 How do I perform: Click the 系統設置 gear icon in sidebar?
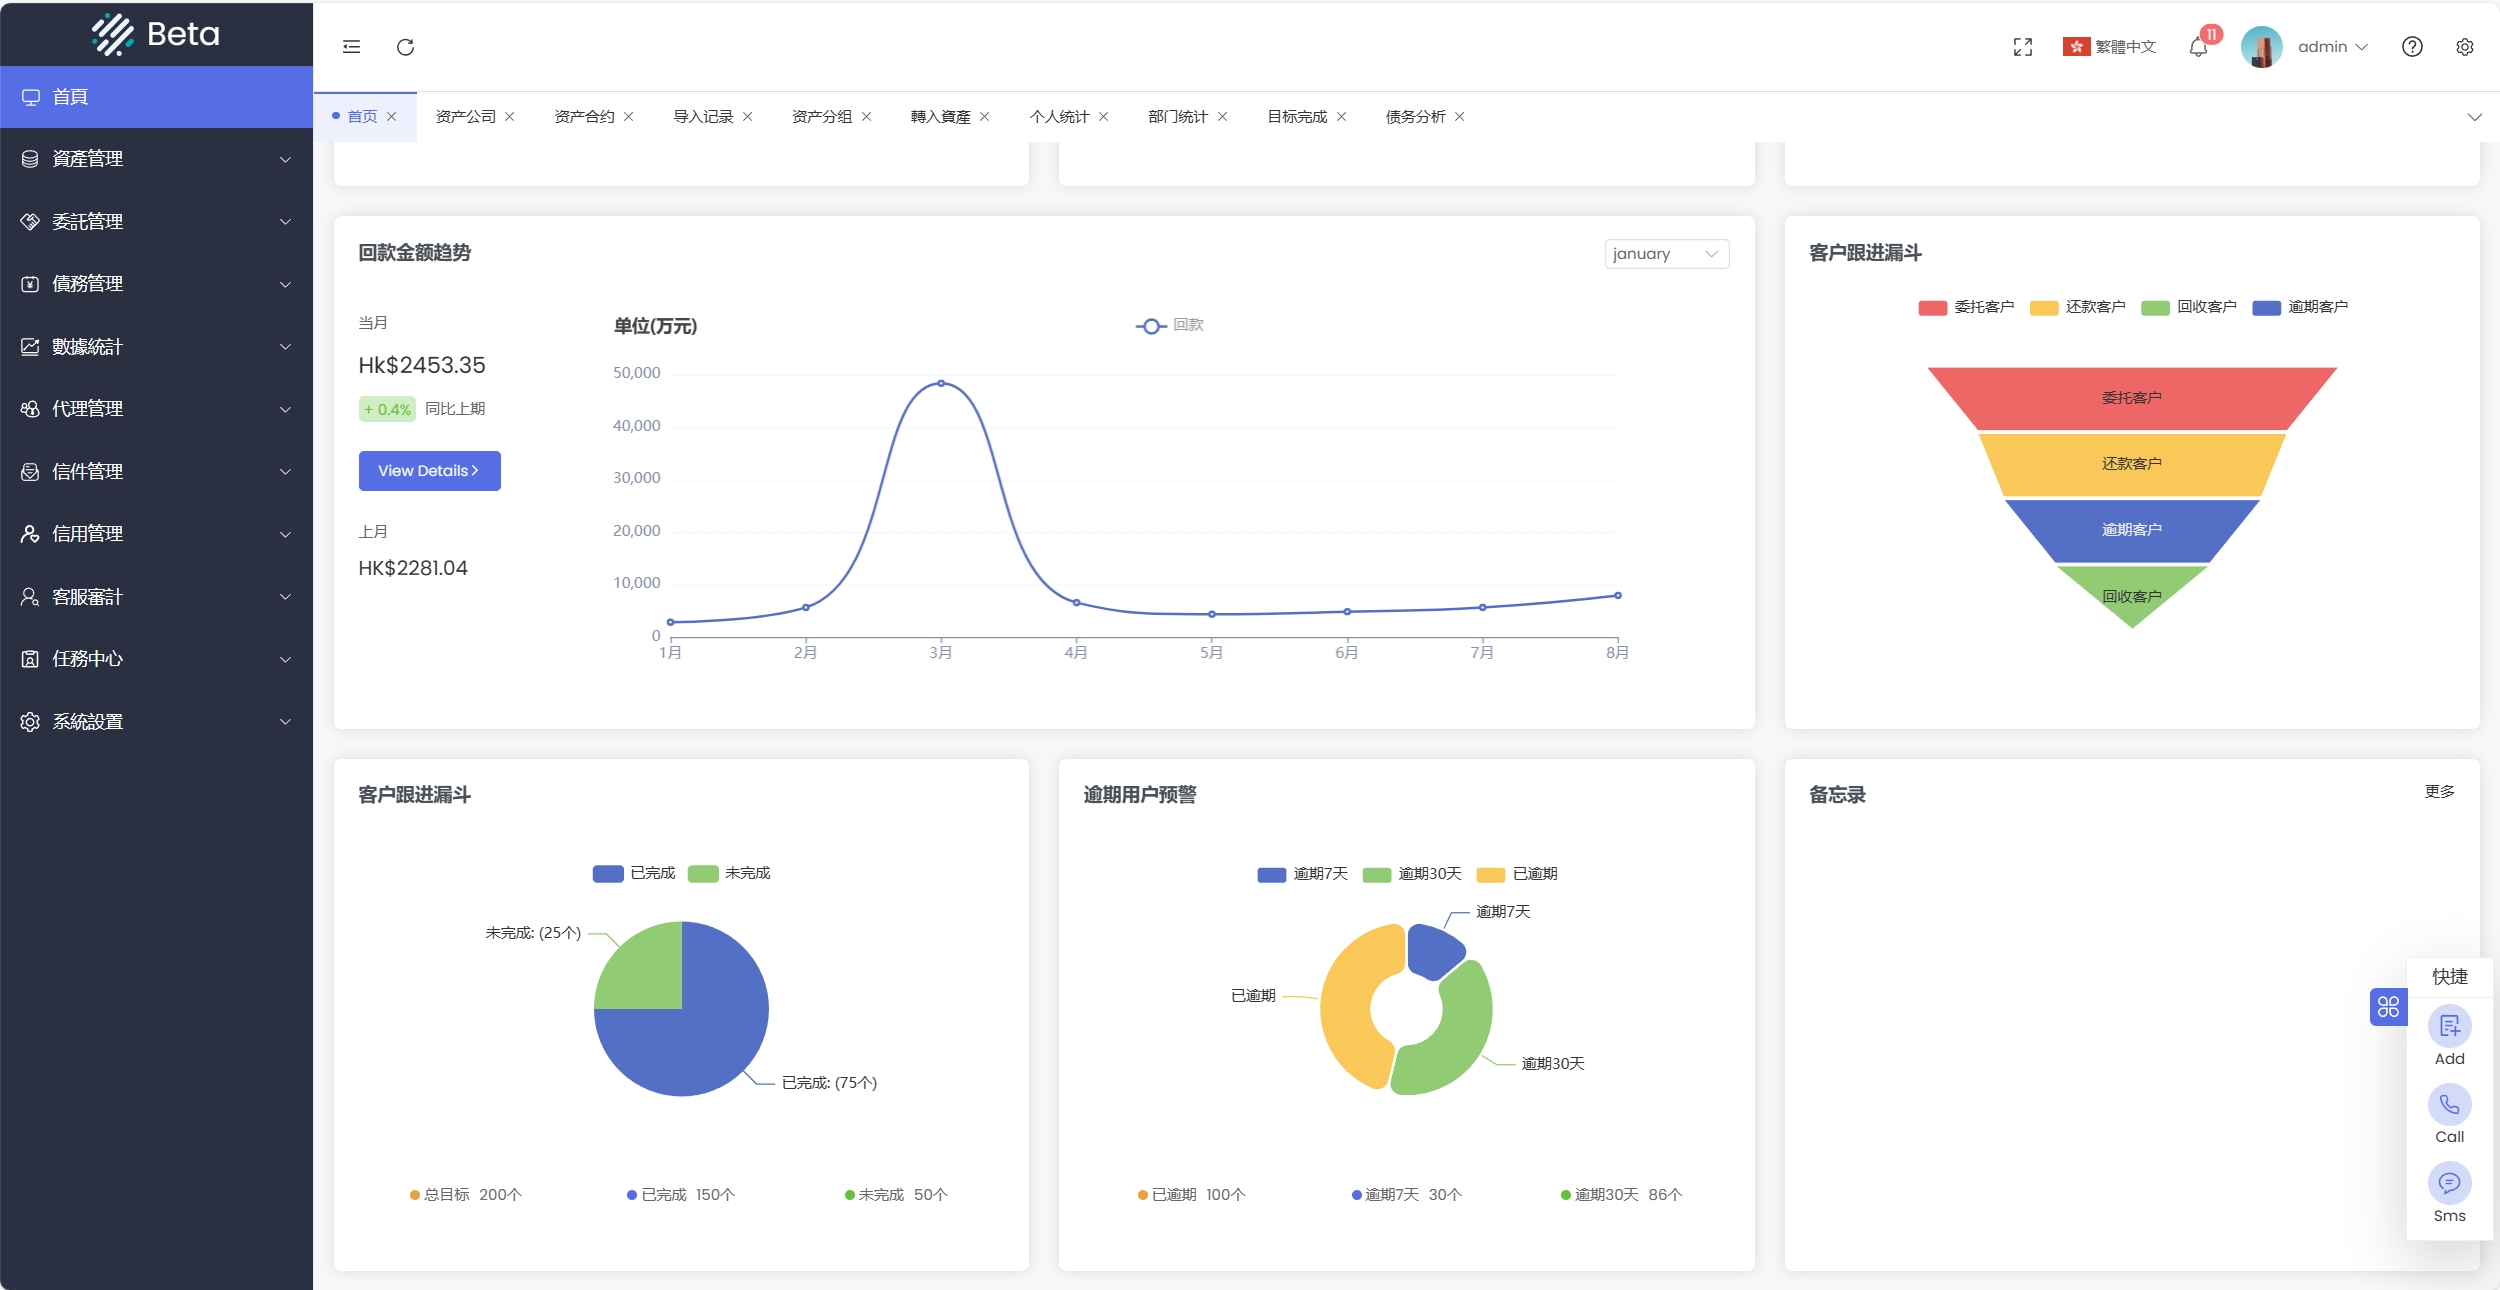click(x=30, y=721)
